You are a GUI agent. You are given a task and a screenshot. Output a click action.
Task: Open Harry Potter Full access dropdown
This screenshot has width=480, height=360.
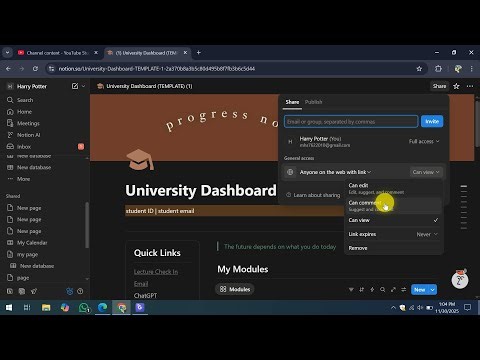424,142
